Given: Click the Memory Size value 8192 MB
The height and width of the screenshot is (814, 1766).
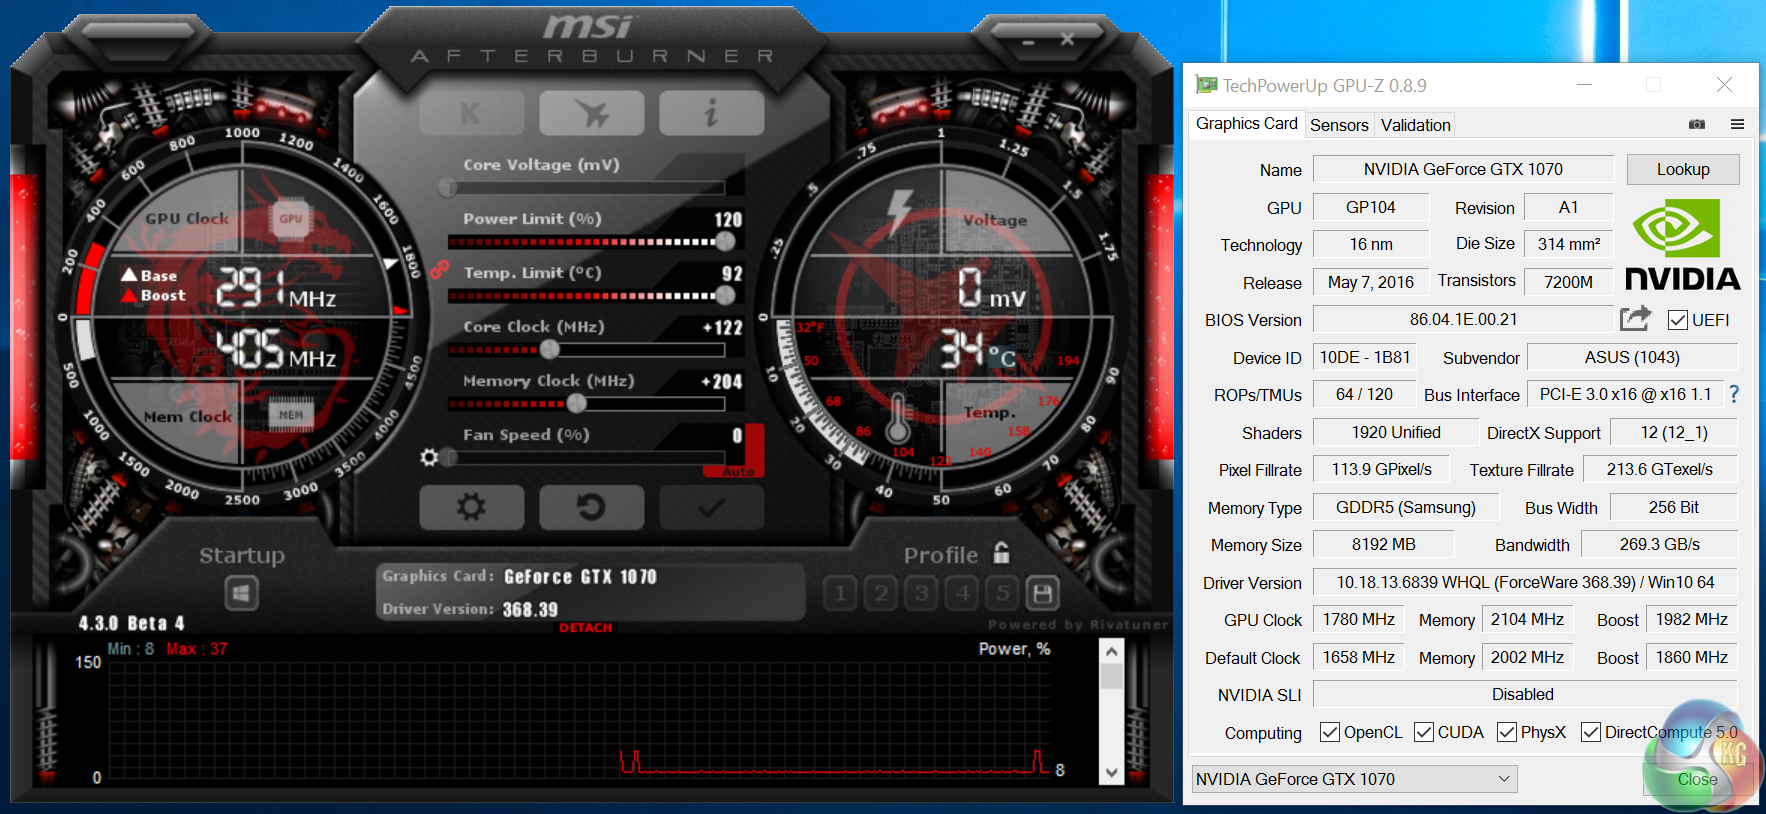Looking at the screenshot, I should coord(1383,544).
